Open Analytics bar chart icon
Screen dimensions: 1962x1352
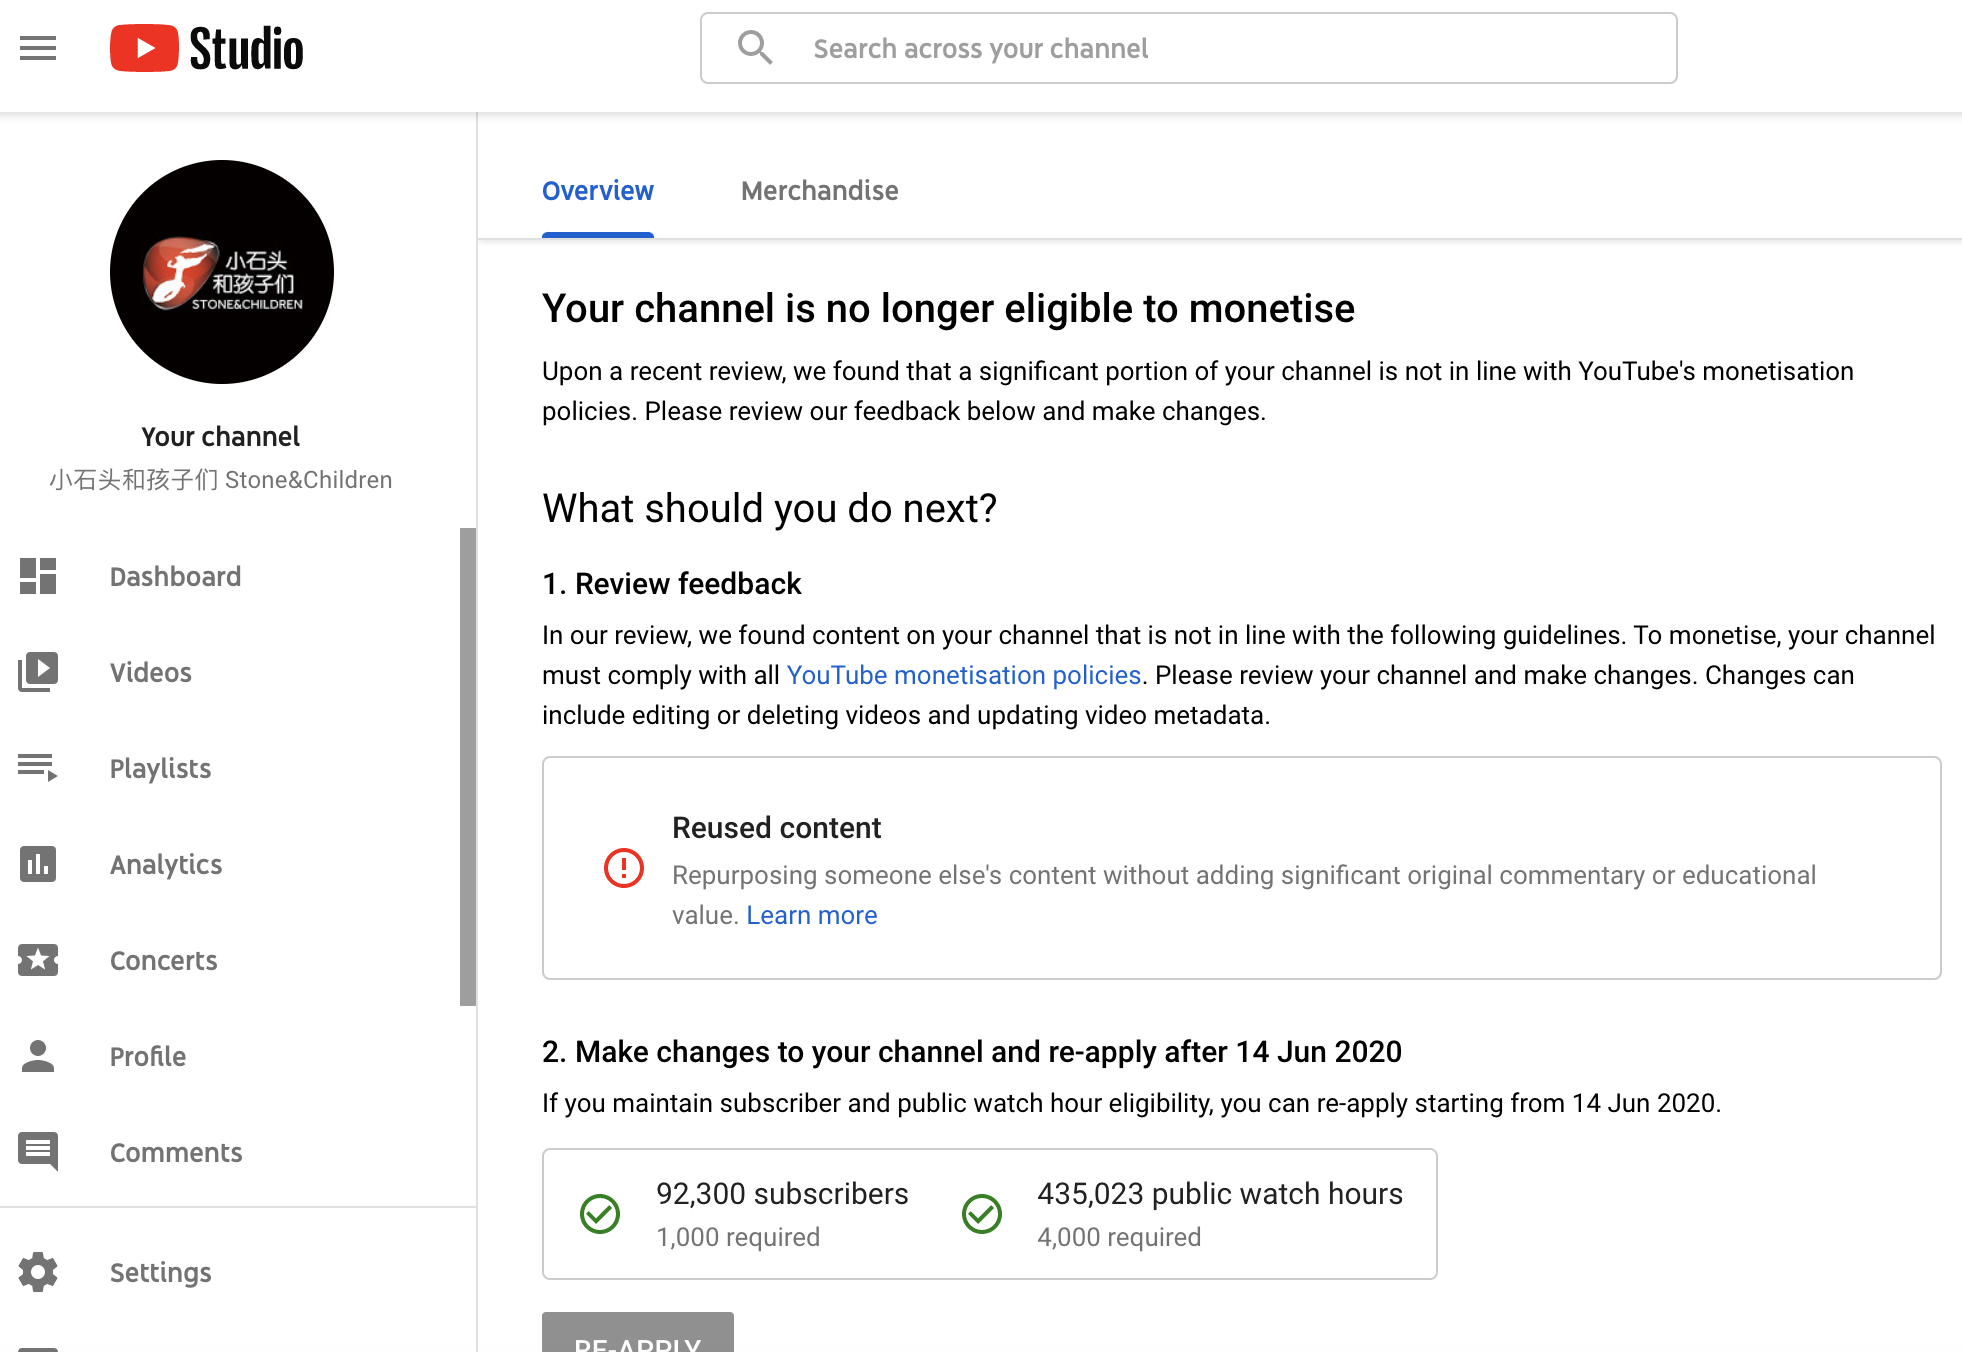pos(38,864)
